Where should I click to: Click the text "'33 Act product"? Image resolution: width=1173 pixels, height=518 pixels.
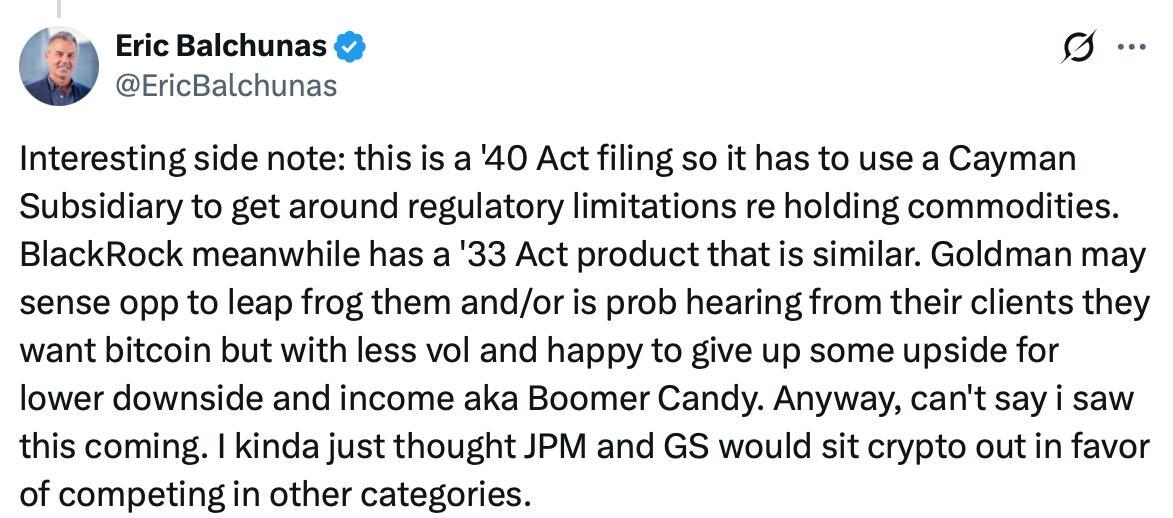click(x=582, y=254)
